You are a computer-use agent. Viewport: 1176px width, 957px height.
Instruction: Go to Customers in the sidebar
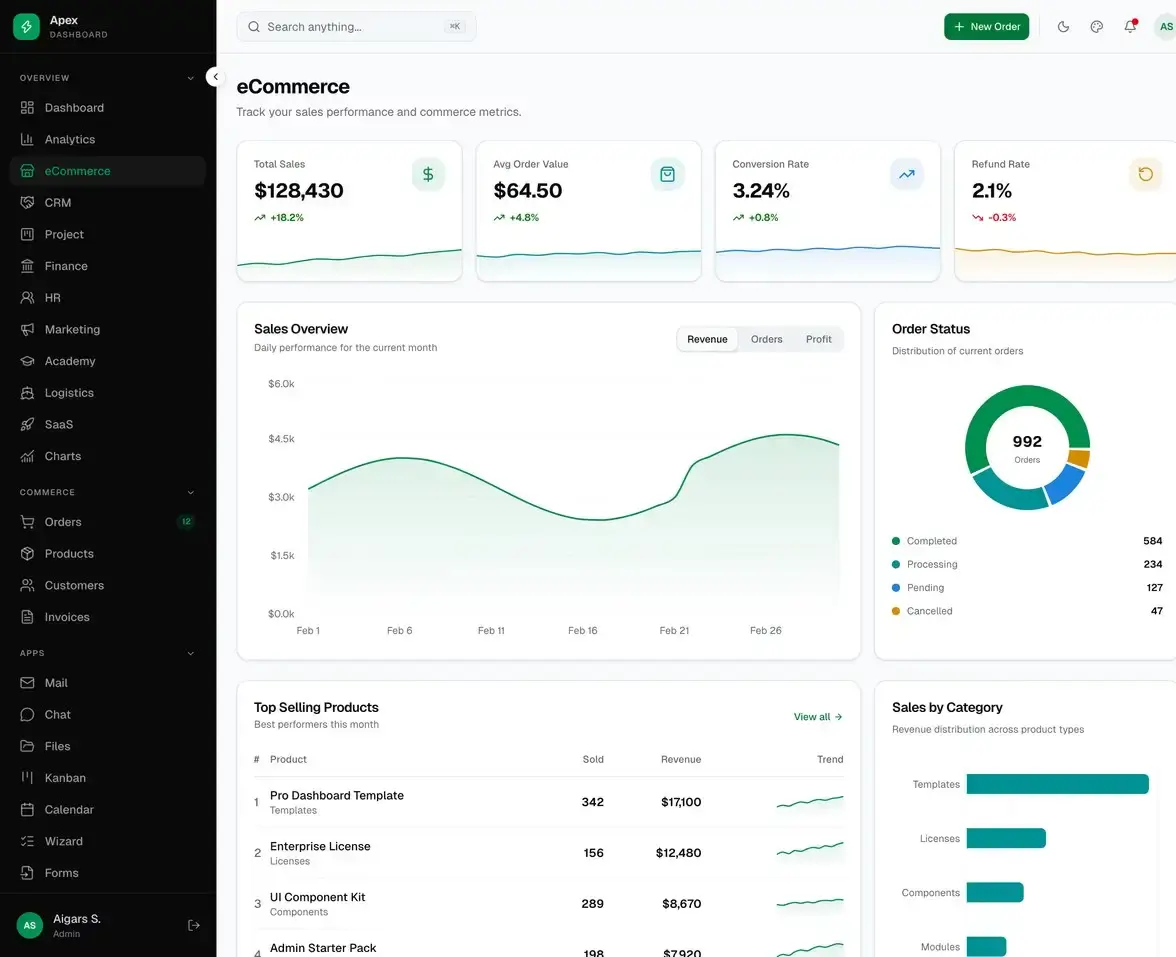(x=107, y=585)
